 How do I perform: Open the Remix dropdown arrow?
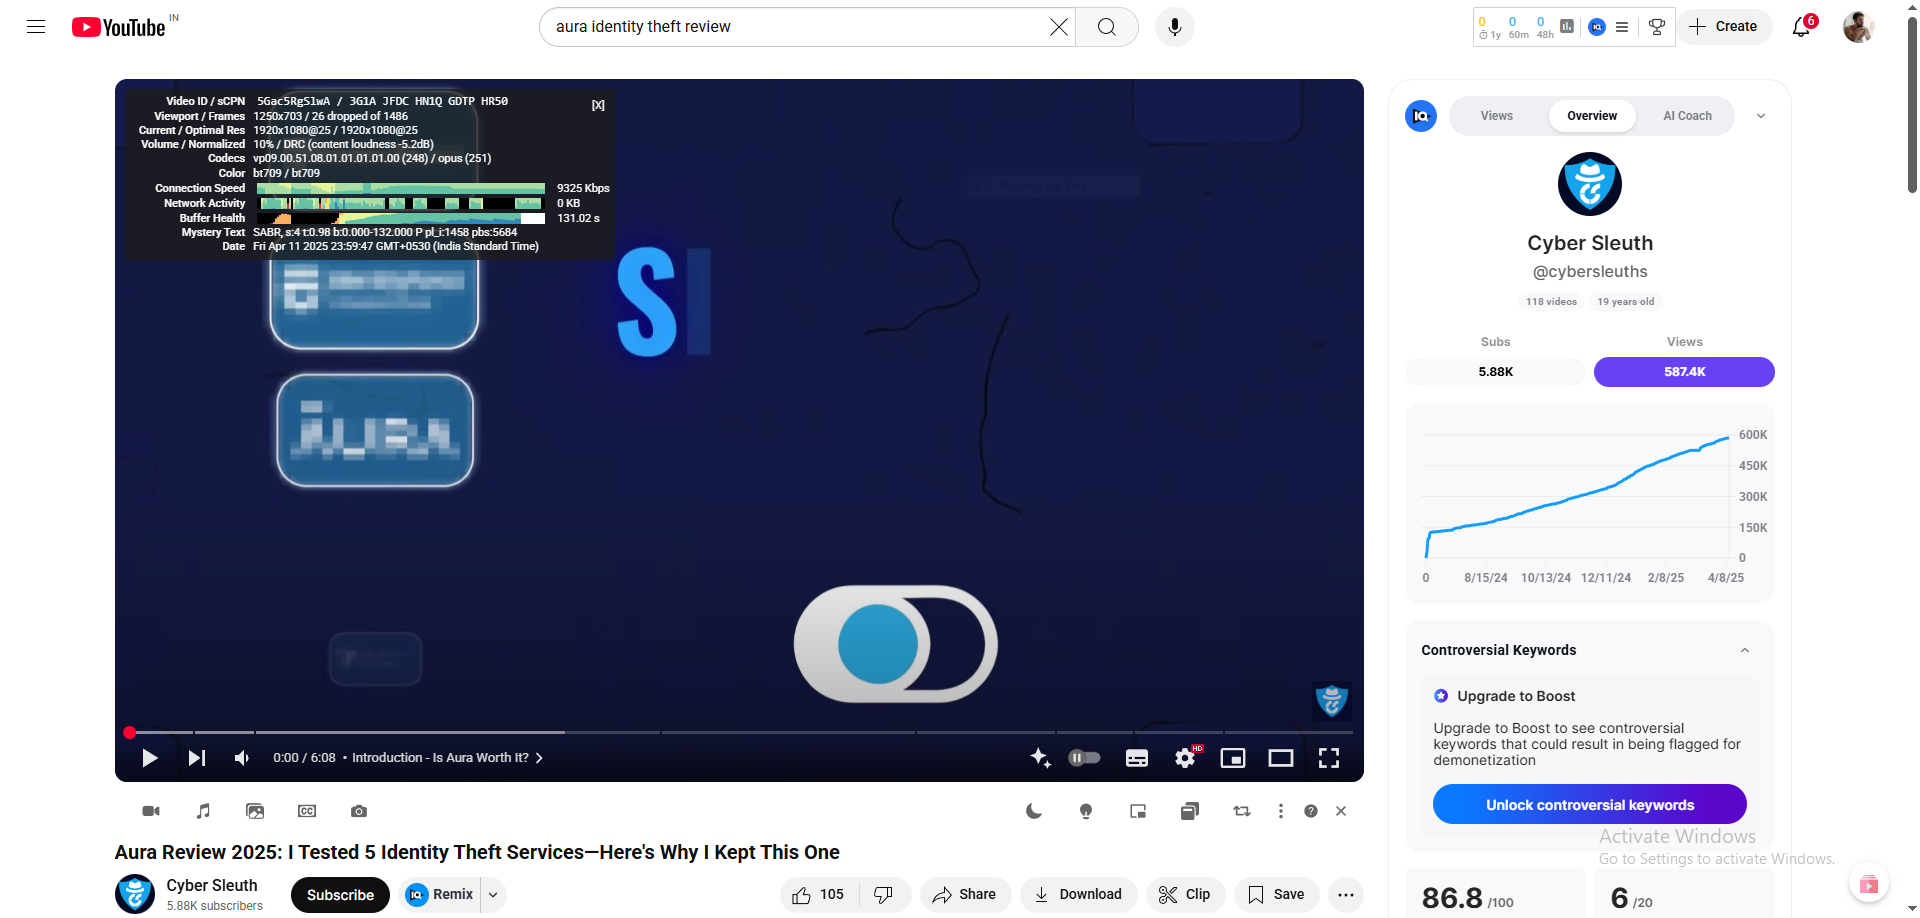click(493, 895)
